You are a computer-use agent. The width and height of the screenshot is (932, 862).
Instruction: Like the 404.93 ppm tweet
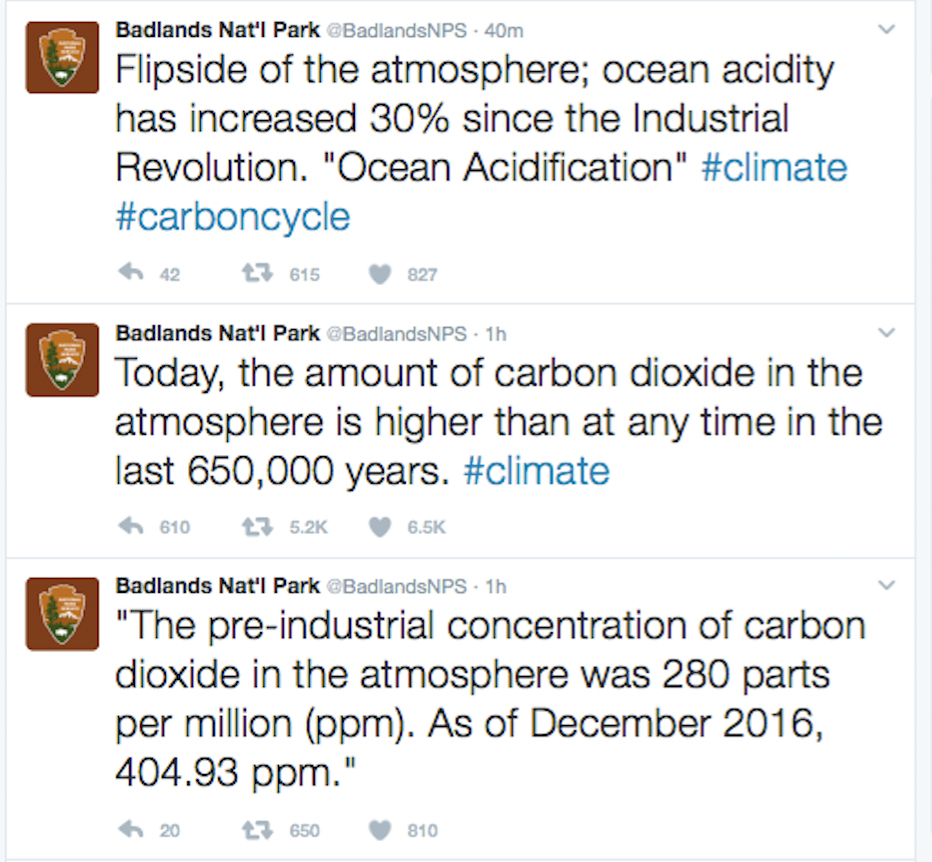[380, 830]
